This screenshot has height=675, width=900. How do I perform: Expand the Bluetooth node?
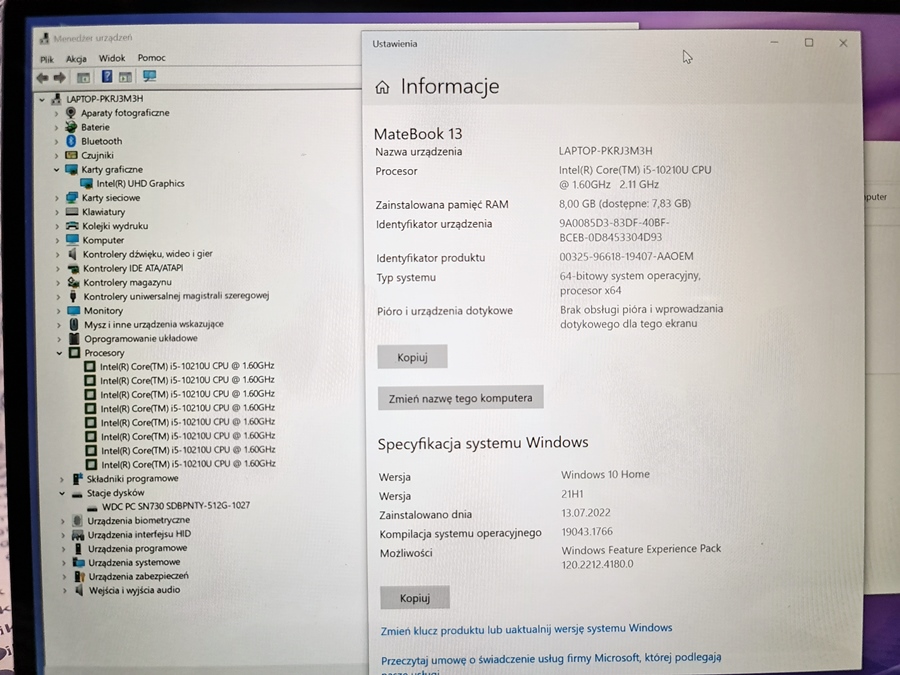pos(56,141)
